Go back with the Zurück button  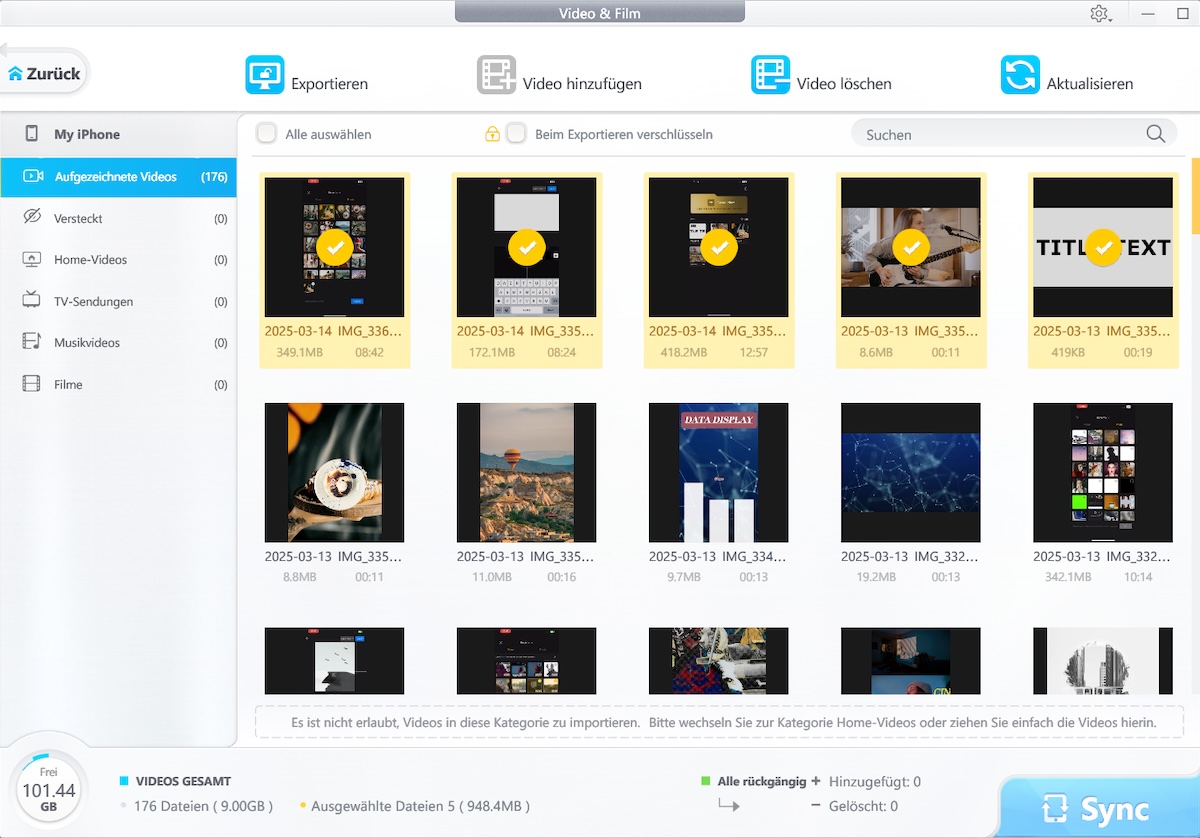coord(44,74)
